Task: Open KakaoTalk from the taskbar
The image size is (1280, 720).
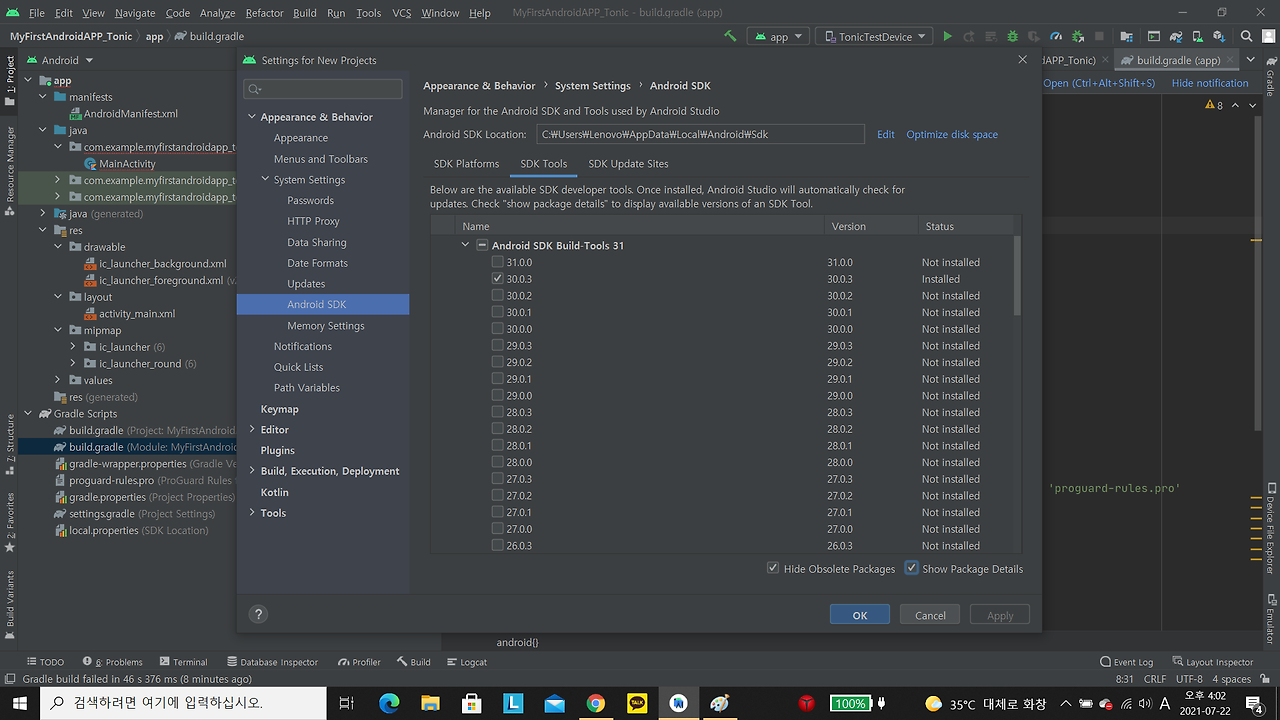Action: point(637,703)
